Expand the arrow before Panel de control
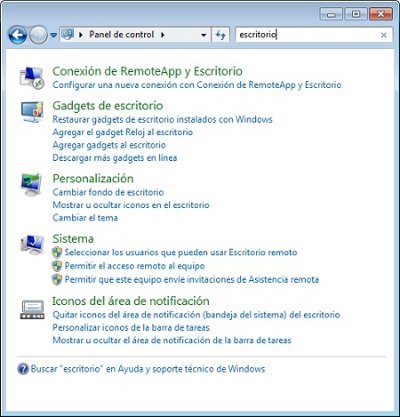This screenshot has width=400, height=417. [x=81, y=35]
